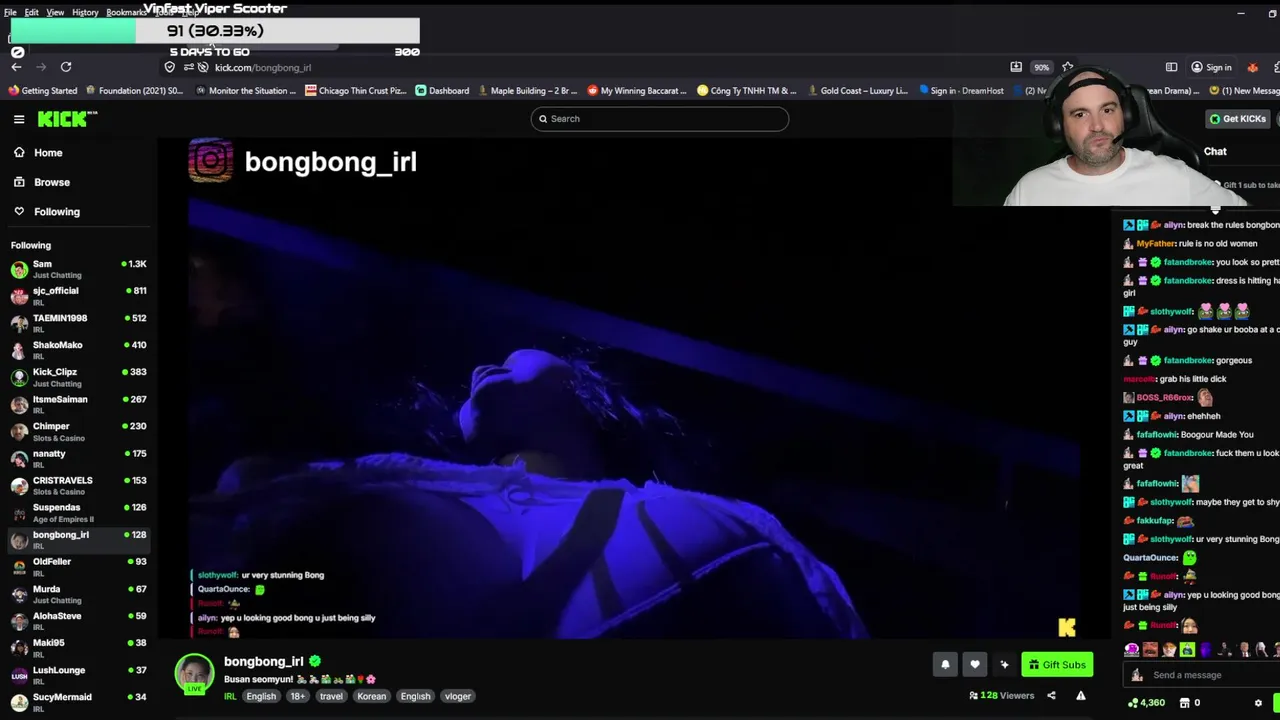Open Suspendas channel in sidebar
Viewport: 1280px width, 720px height.
(x=78, y=511)
